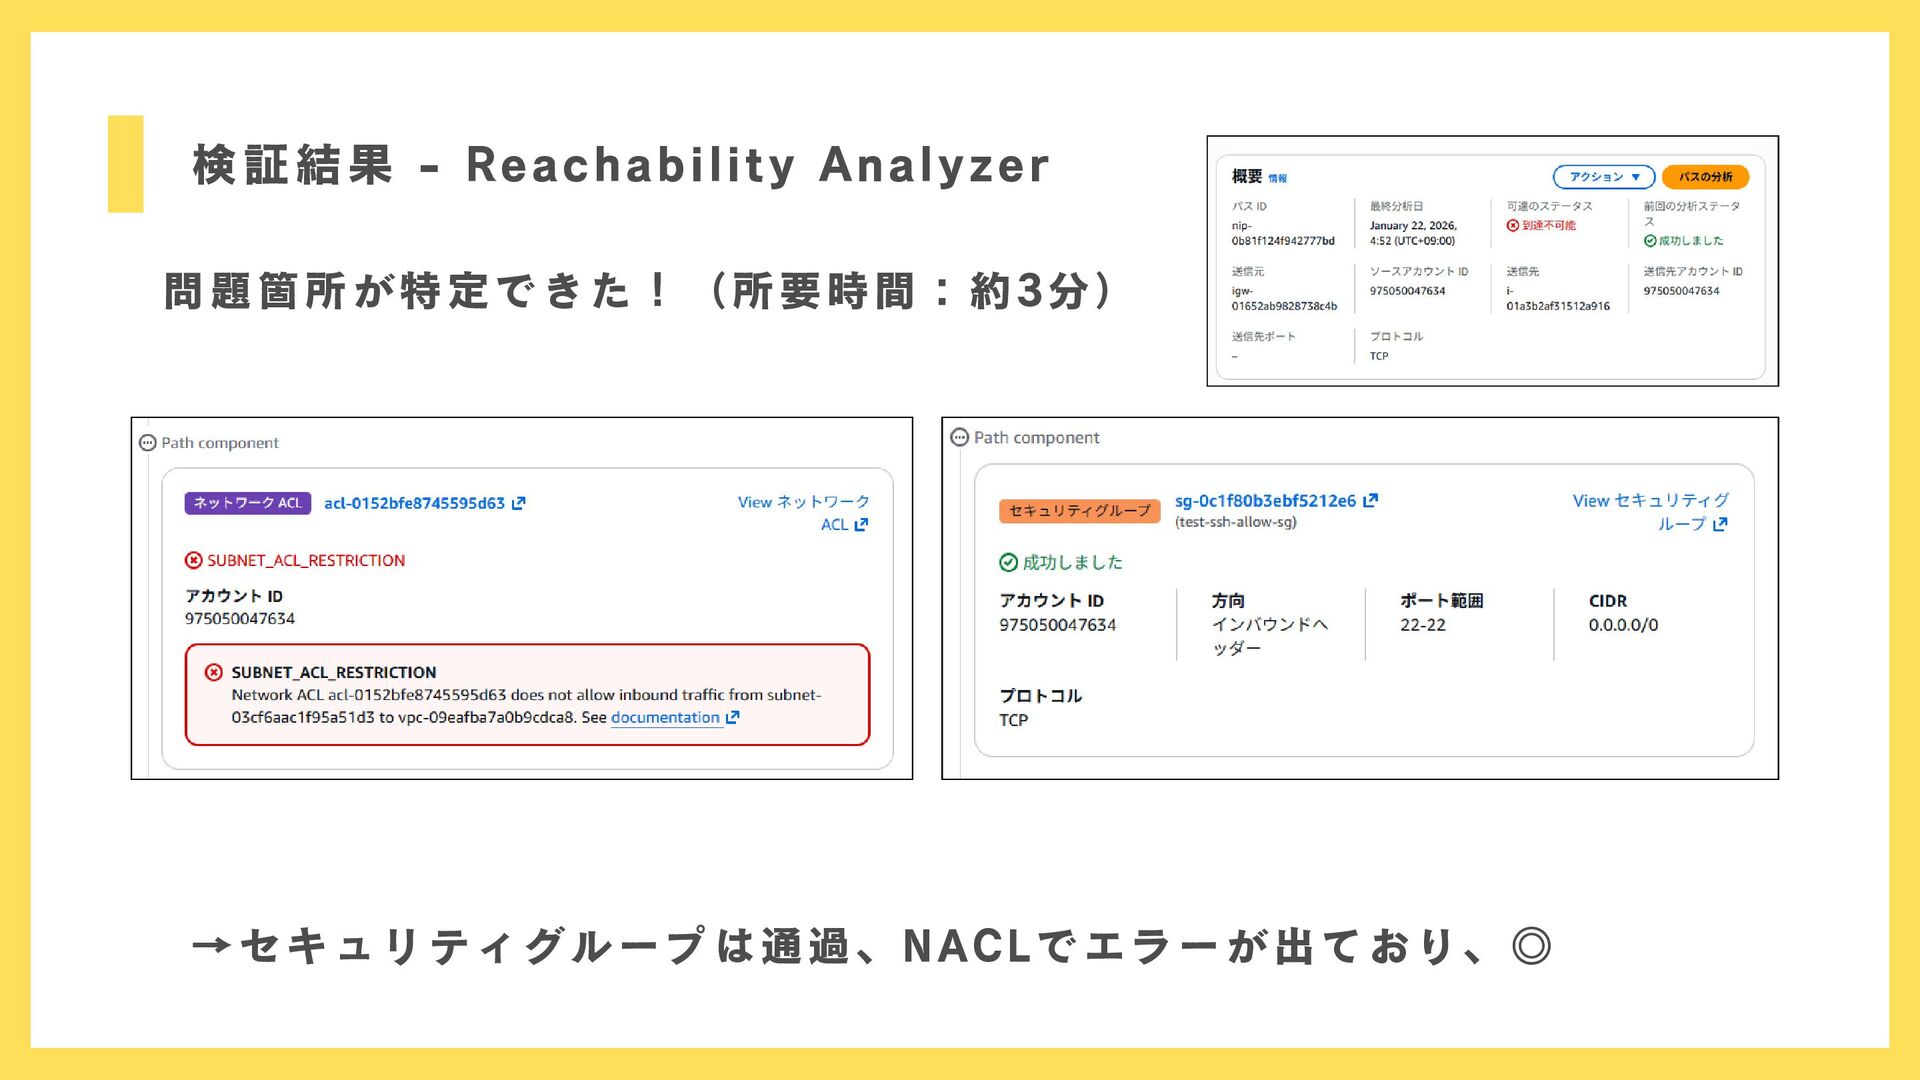Click the purple ネットワーク ACL badge
The width and height of the screenshot is (1920, 1080).
[247, 503]
